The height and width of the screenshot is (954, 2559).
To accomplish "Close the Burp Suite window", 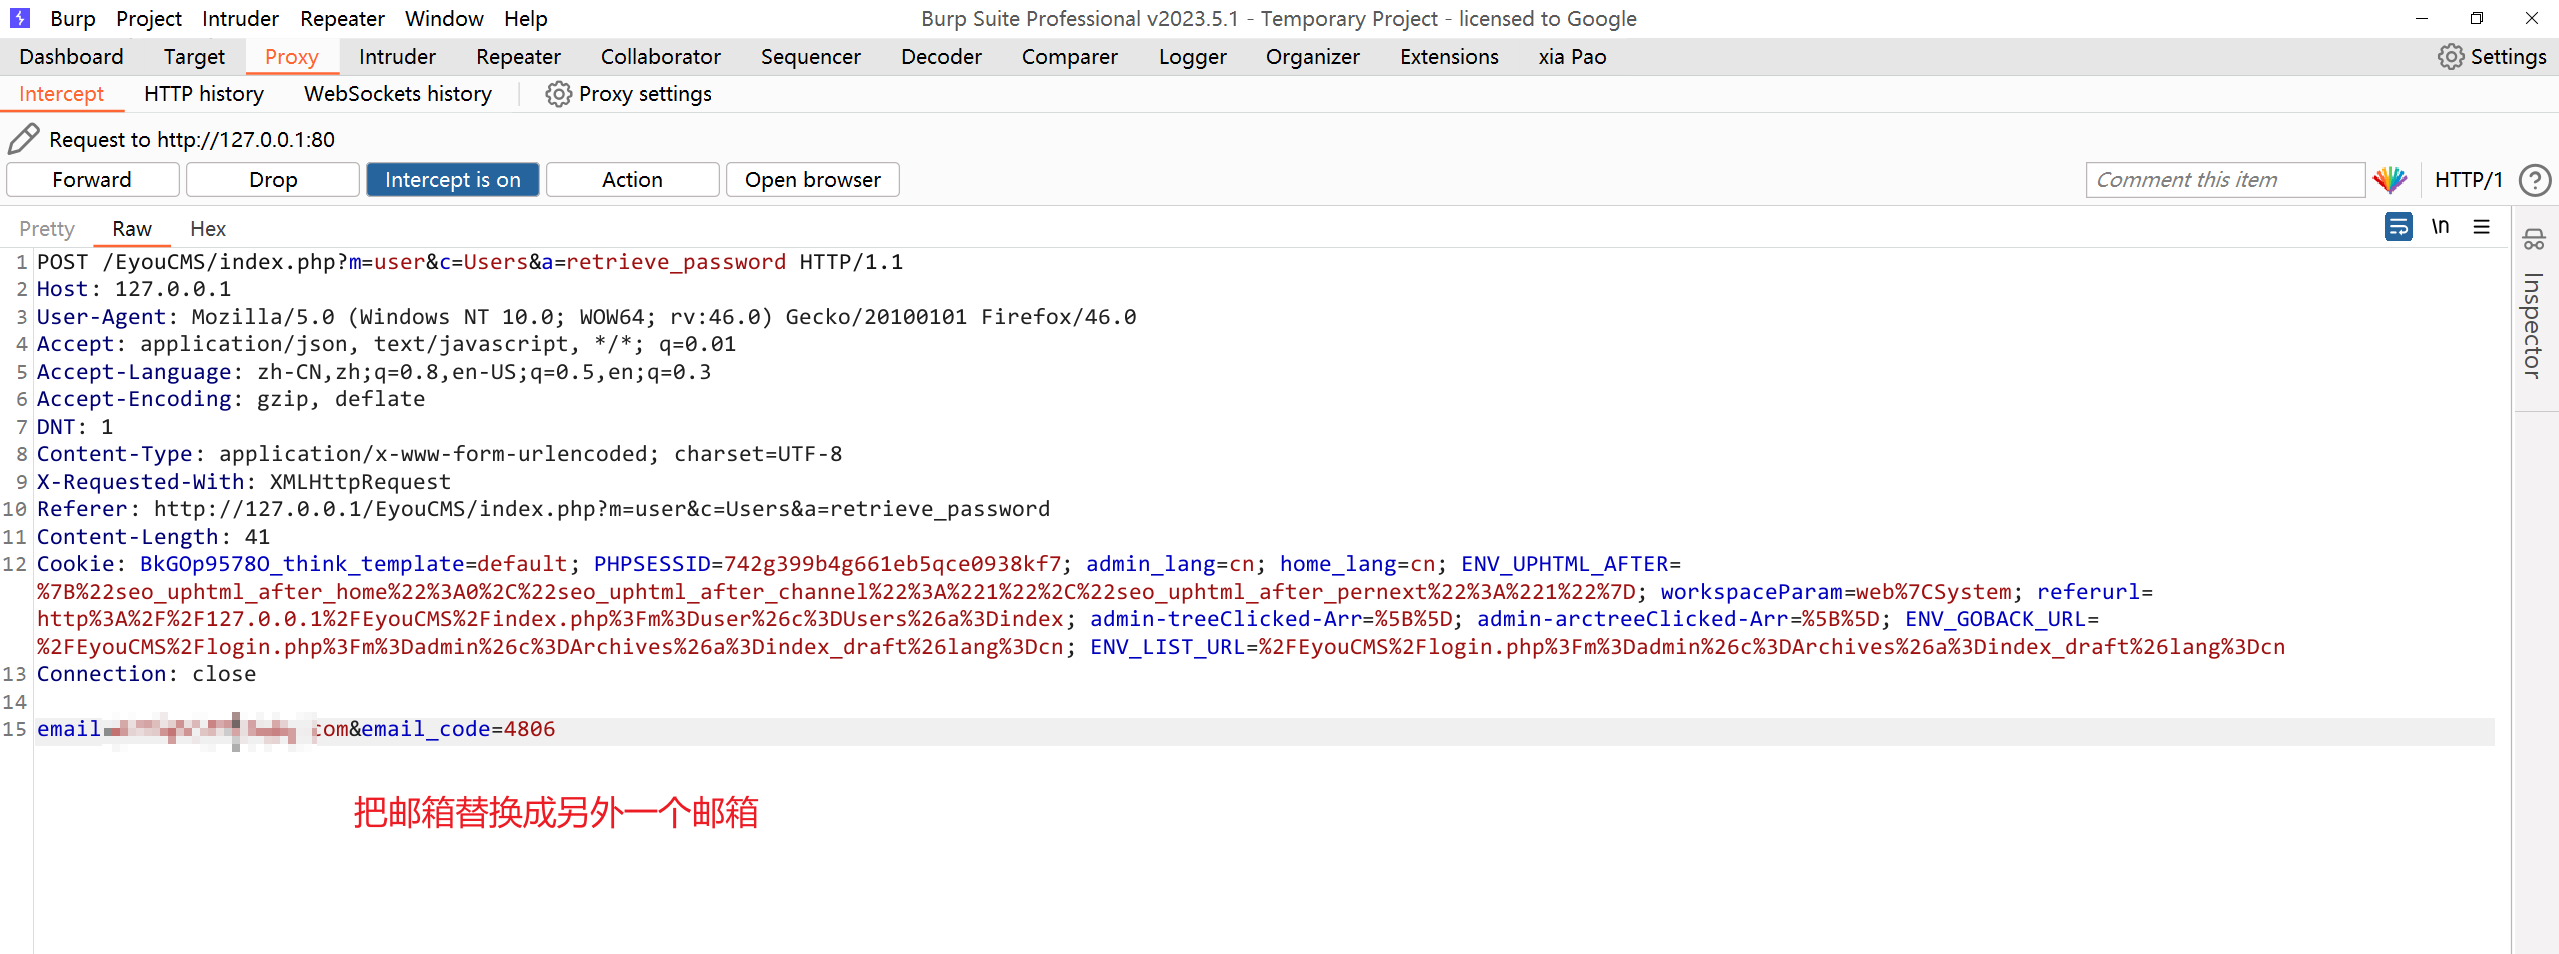I will 2532,18.
